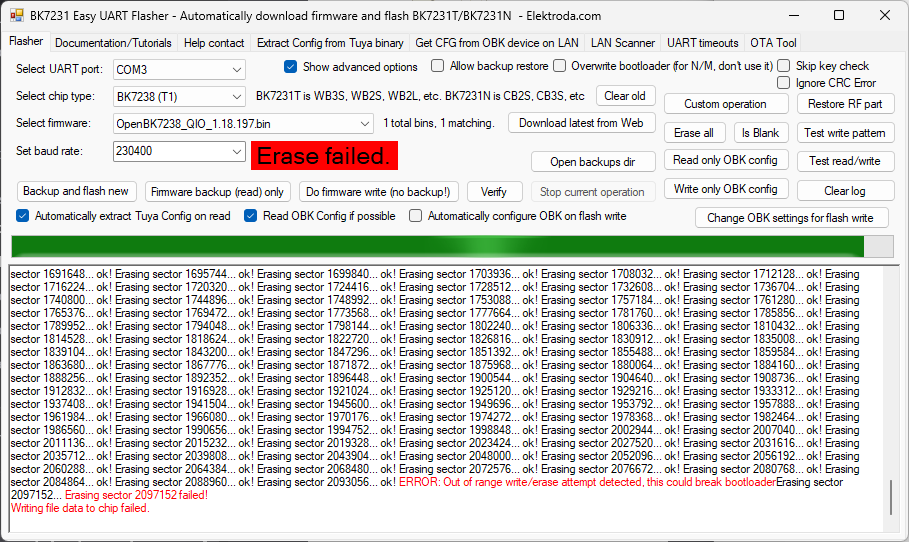
Task: Click the 'Select firmware:' label
Action: click(x=53, y=123)
